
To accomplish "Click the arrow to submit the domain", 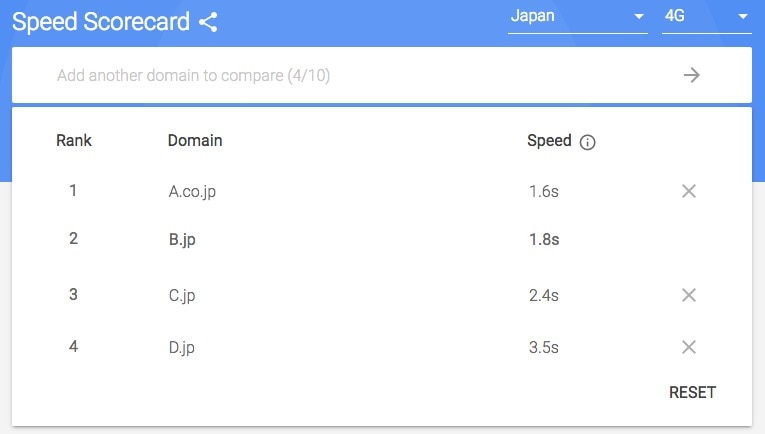I will [691, 75].
